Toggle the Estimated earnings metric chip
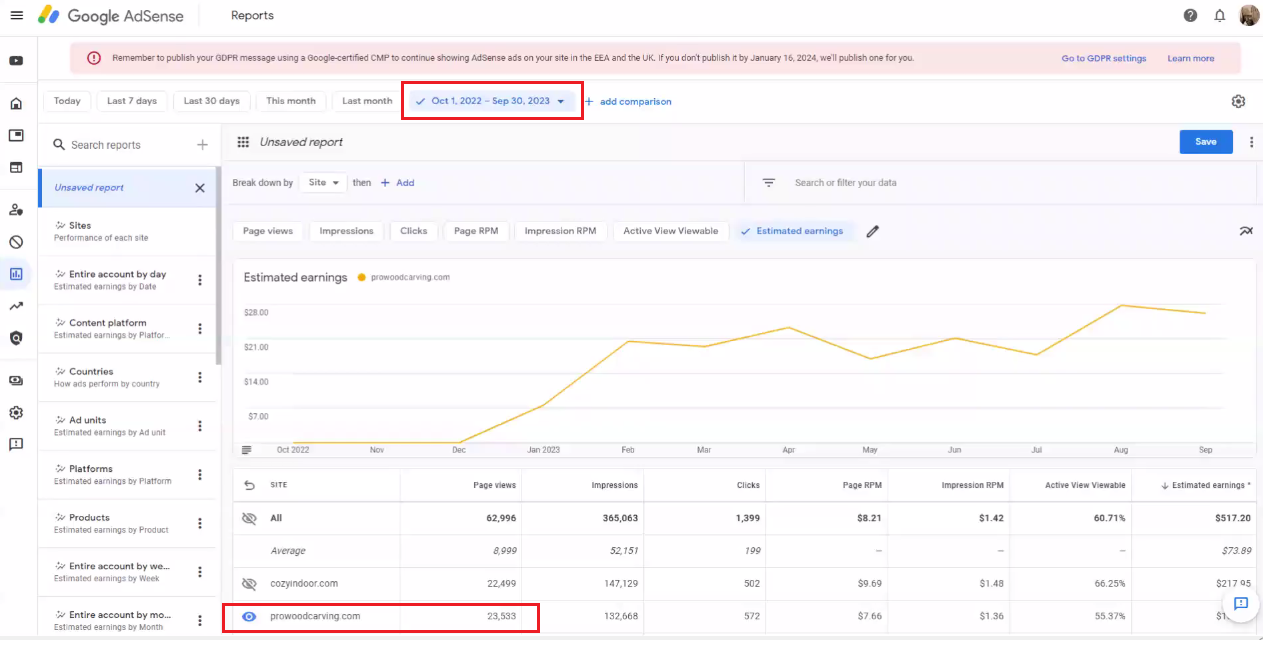Image resolution: width=1263 pixels, height=648 pixels. (794, 231)
